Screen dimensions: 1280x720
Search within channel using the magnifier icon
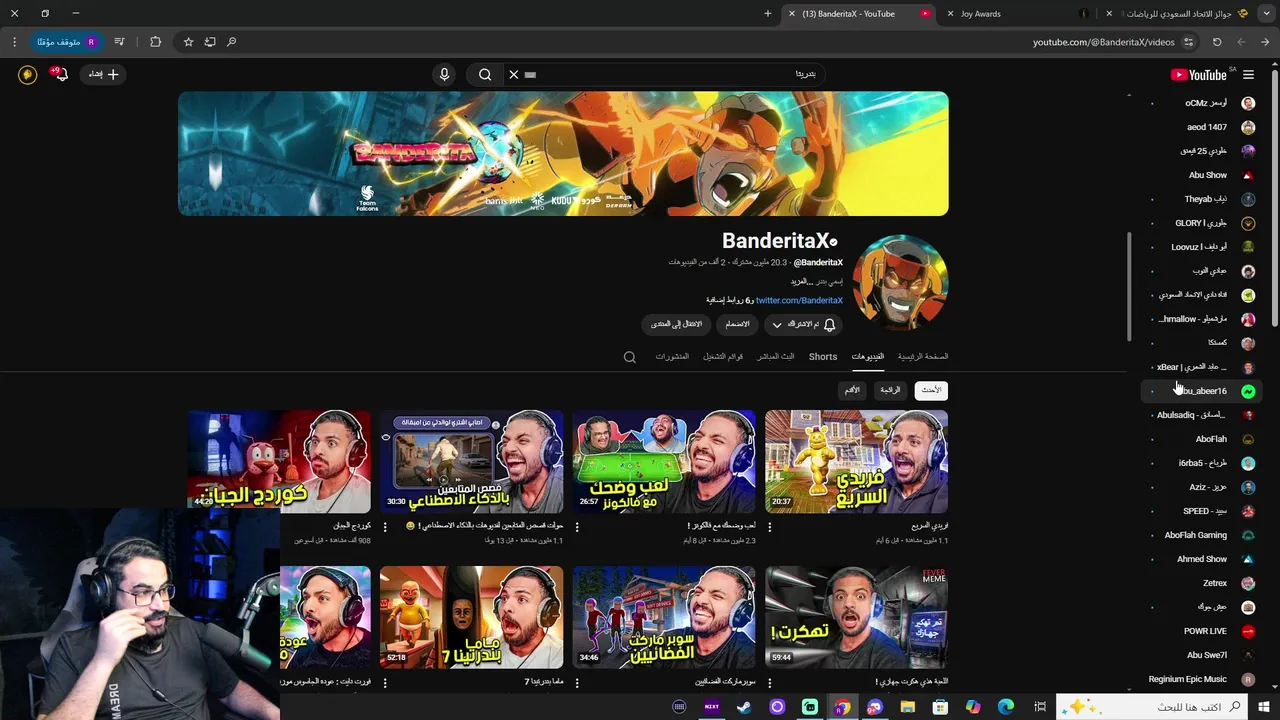[x=629, y=357]
